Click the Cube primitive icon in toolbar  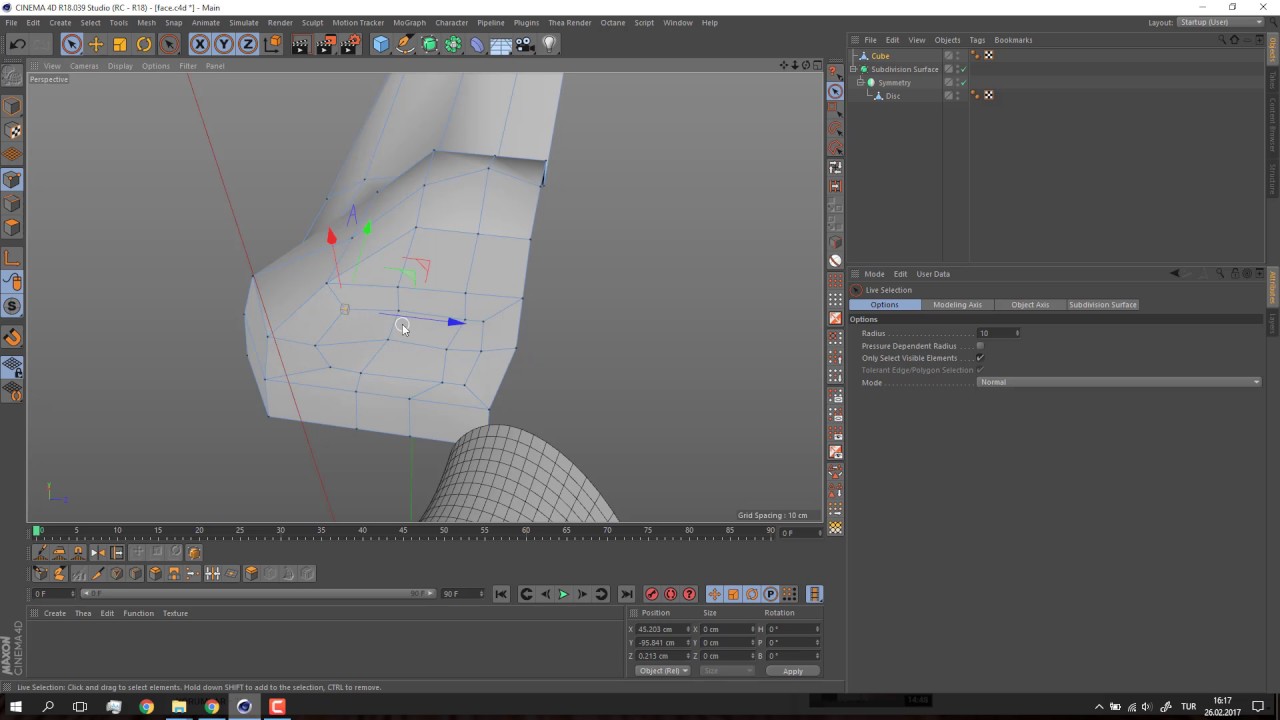pyautogui.click(x=381, y=44)
